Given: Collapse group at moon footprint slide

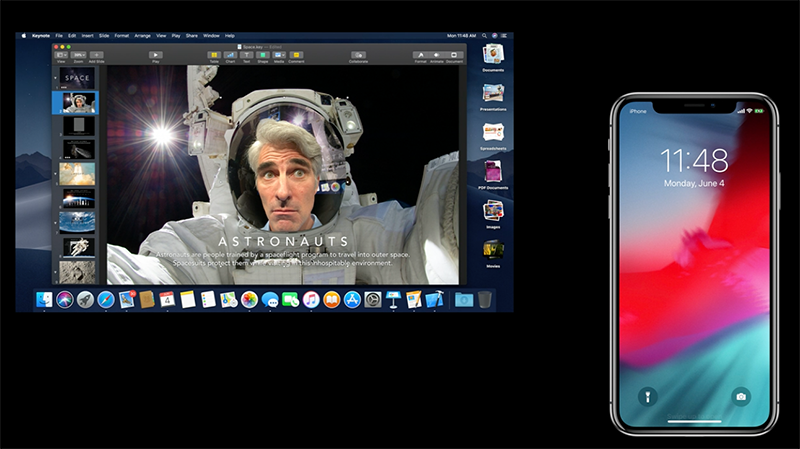Looking at the screenshot, I should (x=56, y=272).
